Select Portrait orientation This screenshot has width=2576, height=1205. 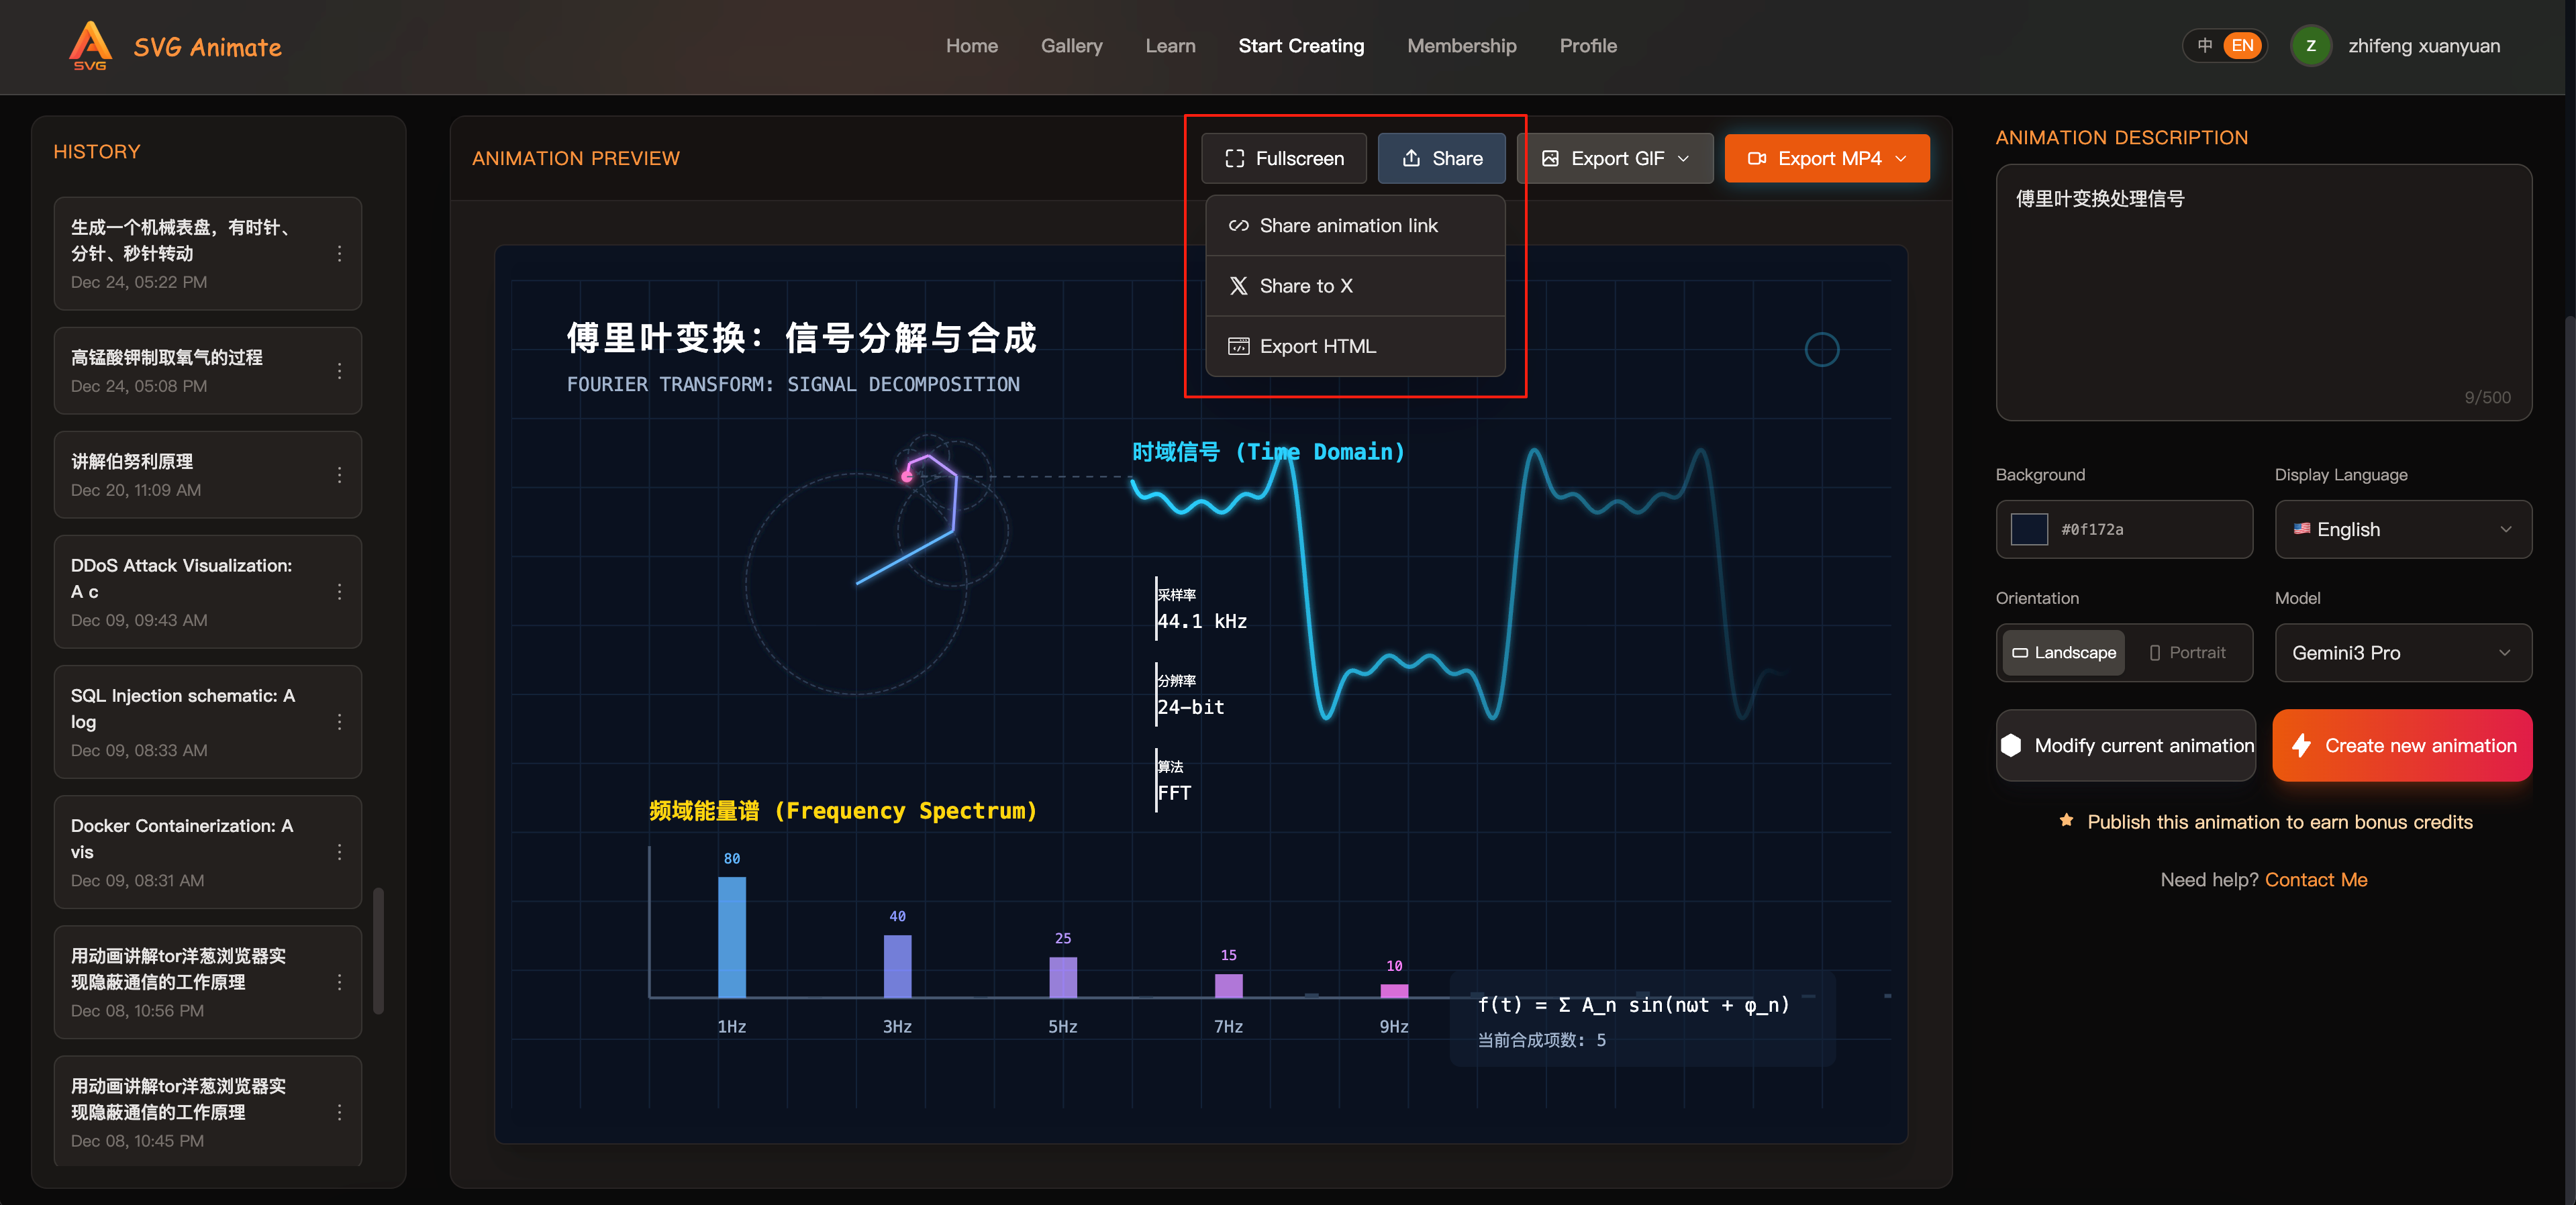click(2187, 653)
